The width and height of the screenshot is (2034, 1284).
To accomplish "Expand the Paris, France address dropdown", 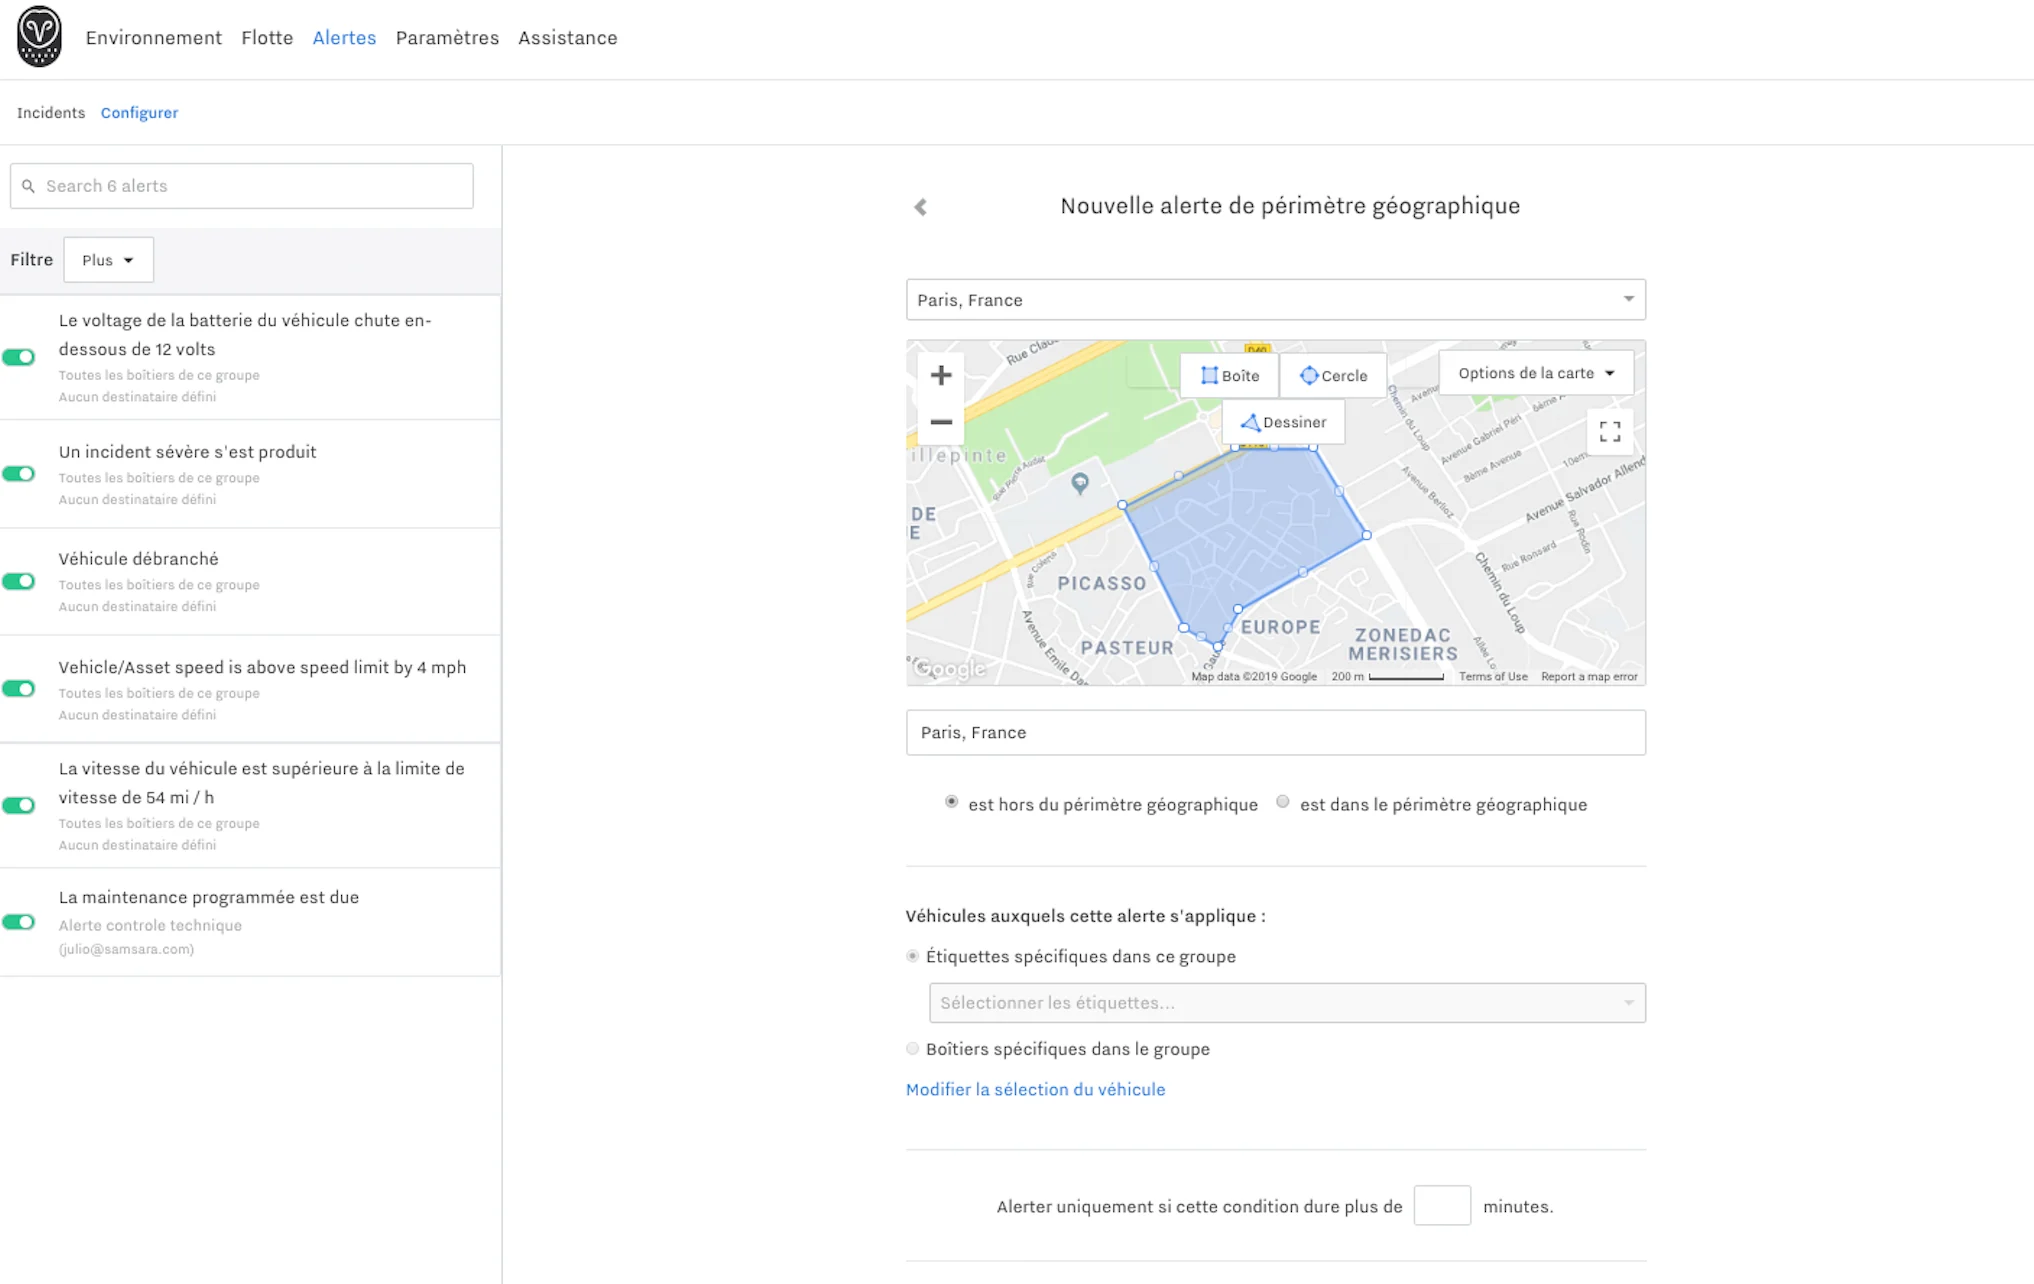I will (x=1627, y=300).
